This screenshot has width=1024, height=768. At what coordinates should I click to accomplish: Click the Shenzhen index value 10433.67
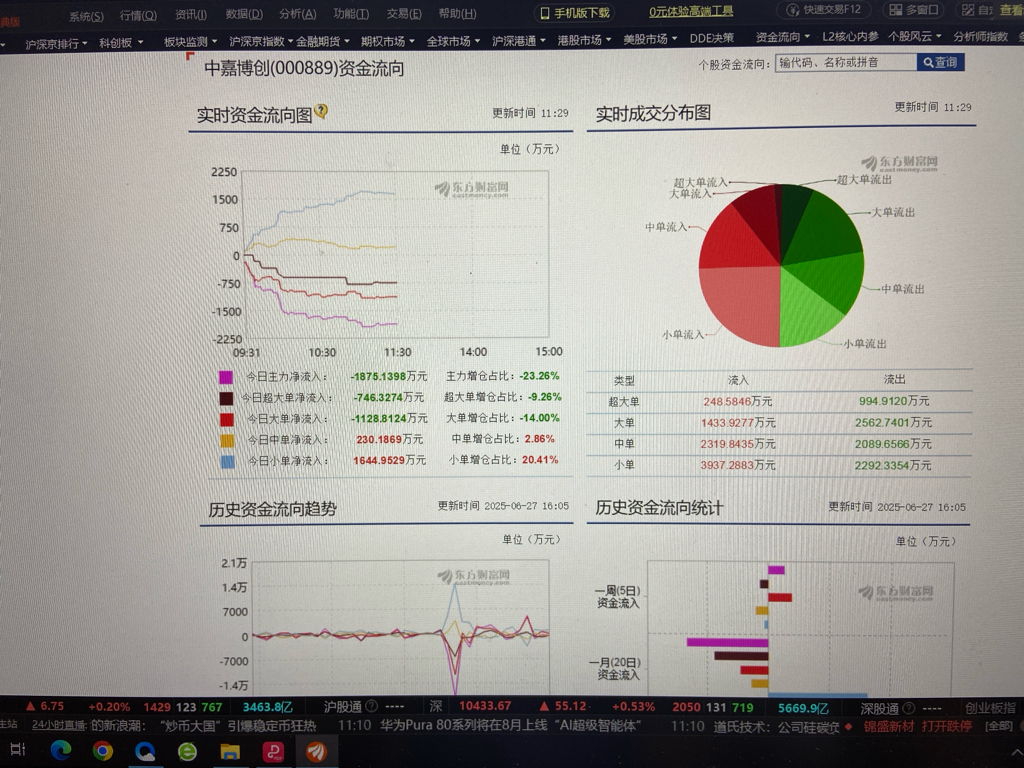click(x=485, y=706)
